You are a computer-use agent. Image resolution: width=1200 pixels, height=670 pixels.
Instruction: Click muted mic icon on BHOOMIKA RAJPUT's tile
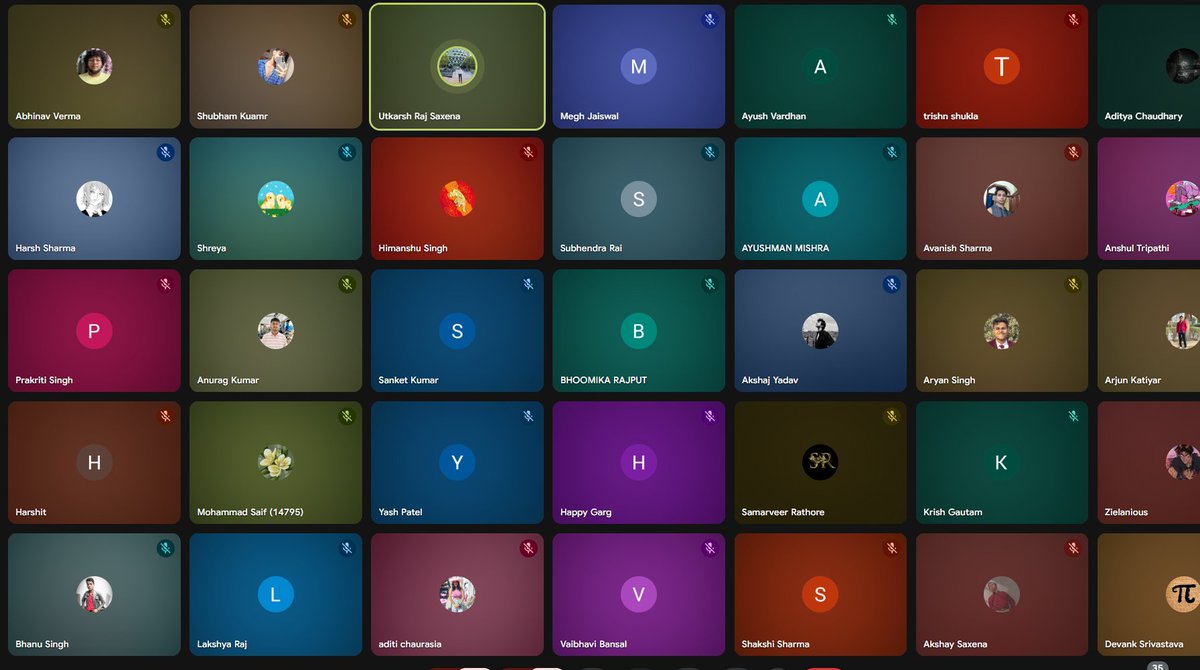tap(710, 284)
